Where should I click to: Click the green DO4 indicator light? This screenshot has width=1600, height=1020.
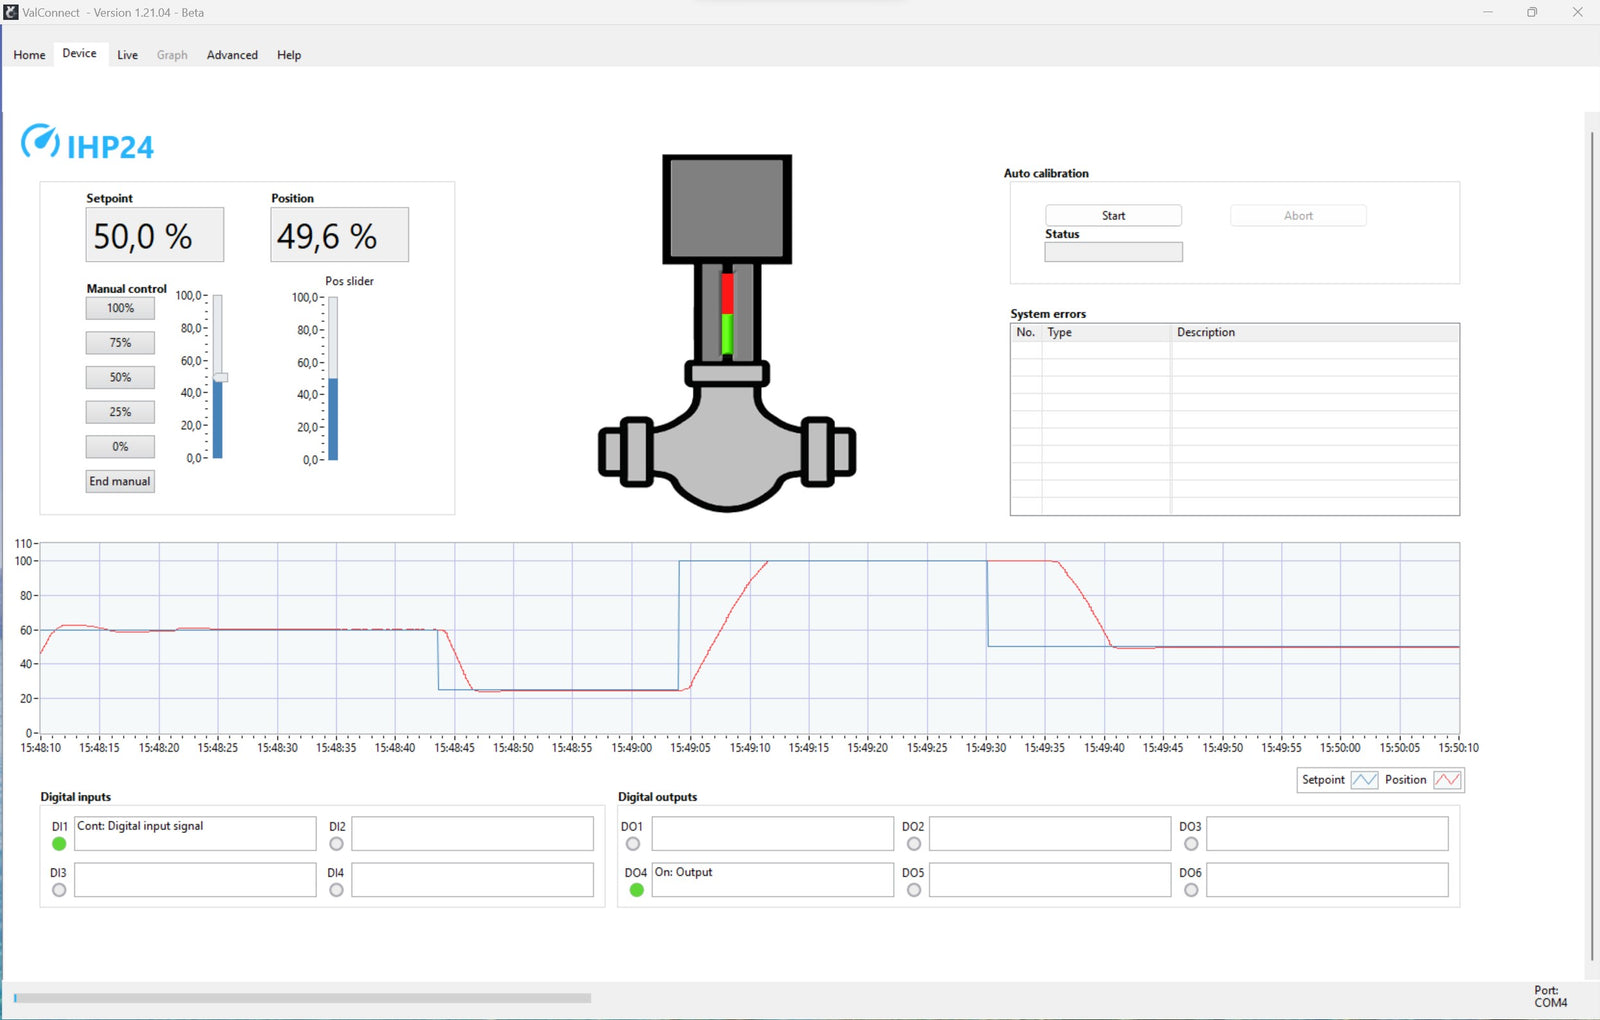[636, 890]
